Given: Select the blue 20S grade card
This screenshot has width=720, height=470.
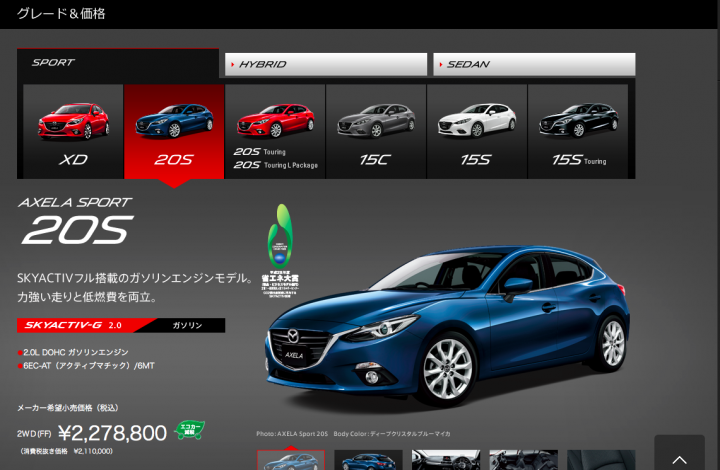Looking at the screenshot, I should coord(174,131).
